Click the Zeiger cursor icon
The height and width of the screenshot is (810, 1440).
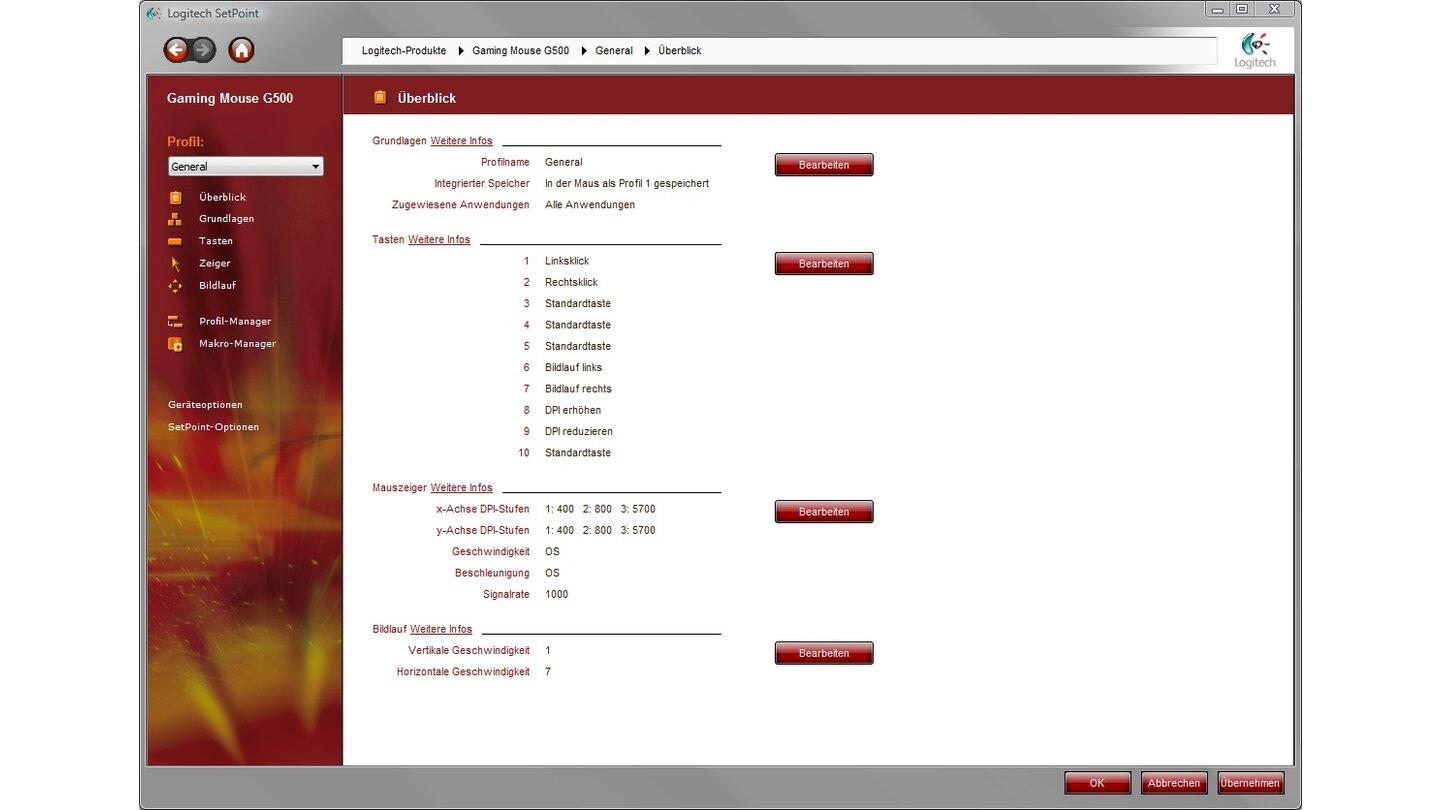175,264
